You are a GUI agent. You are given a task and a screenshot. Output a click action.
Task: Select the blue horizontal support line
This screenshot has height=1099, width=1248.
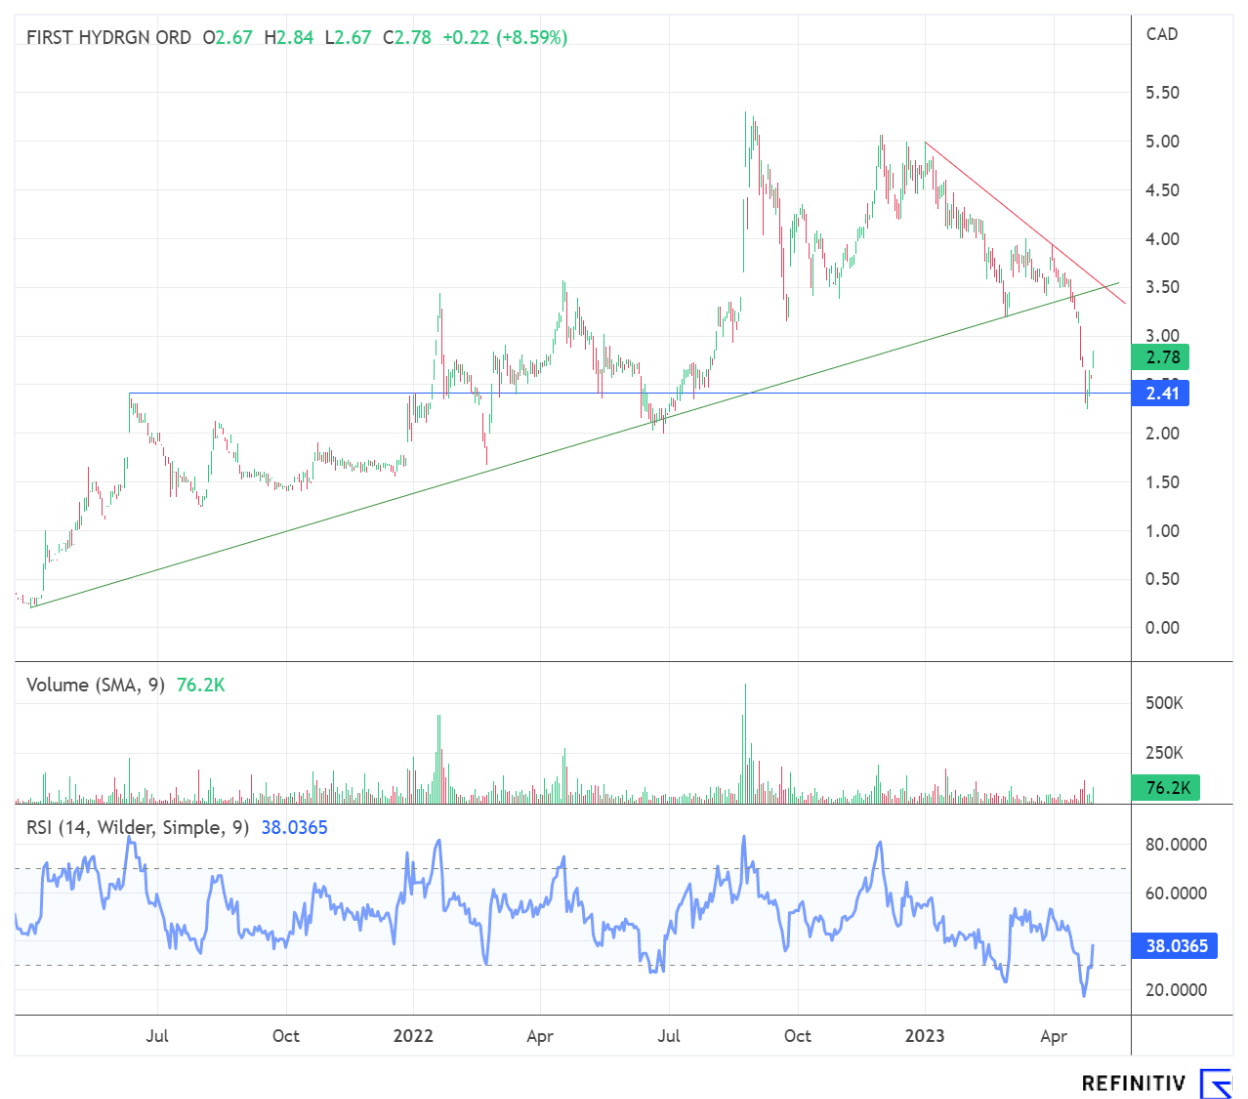tap(300, 393)
